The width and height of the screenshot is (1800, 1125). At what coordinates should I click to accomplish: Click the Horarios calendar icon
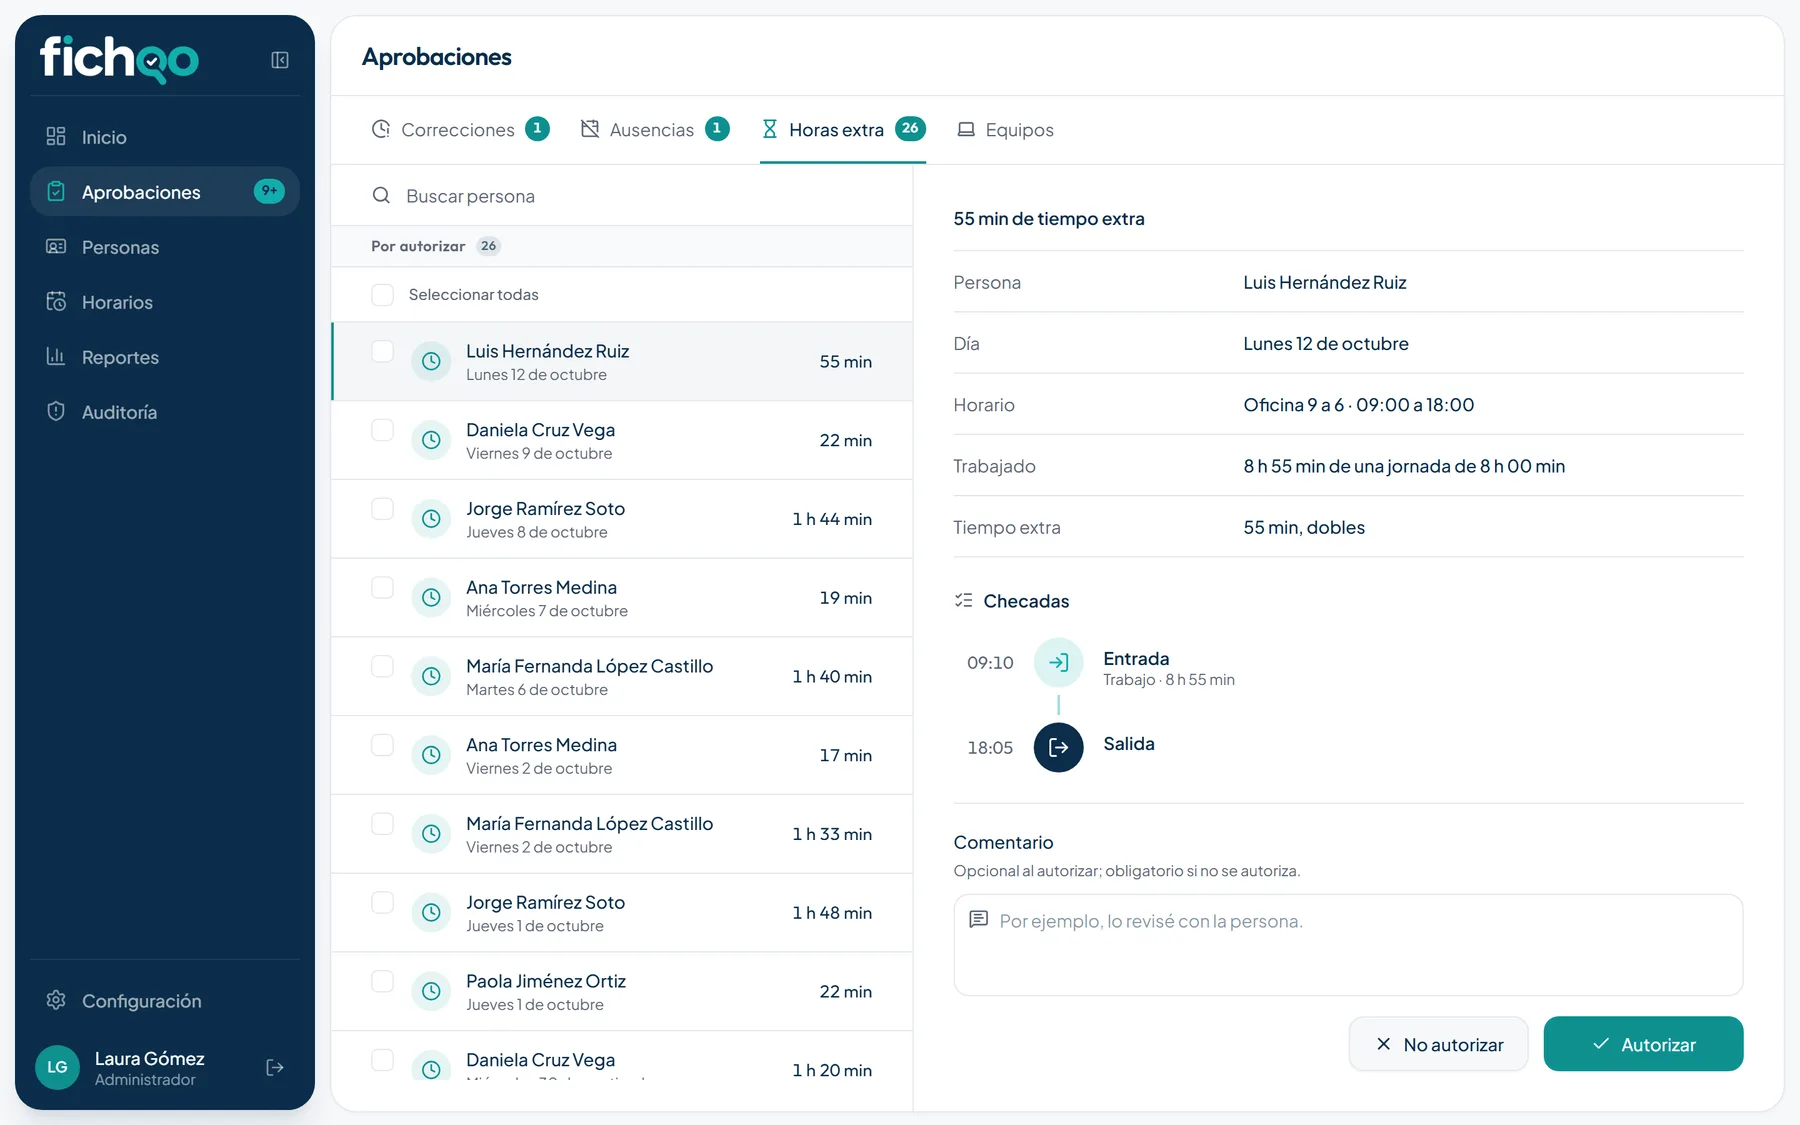[56, 301]
